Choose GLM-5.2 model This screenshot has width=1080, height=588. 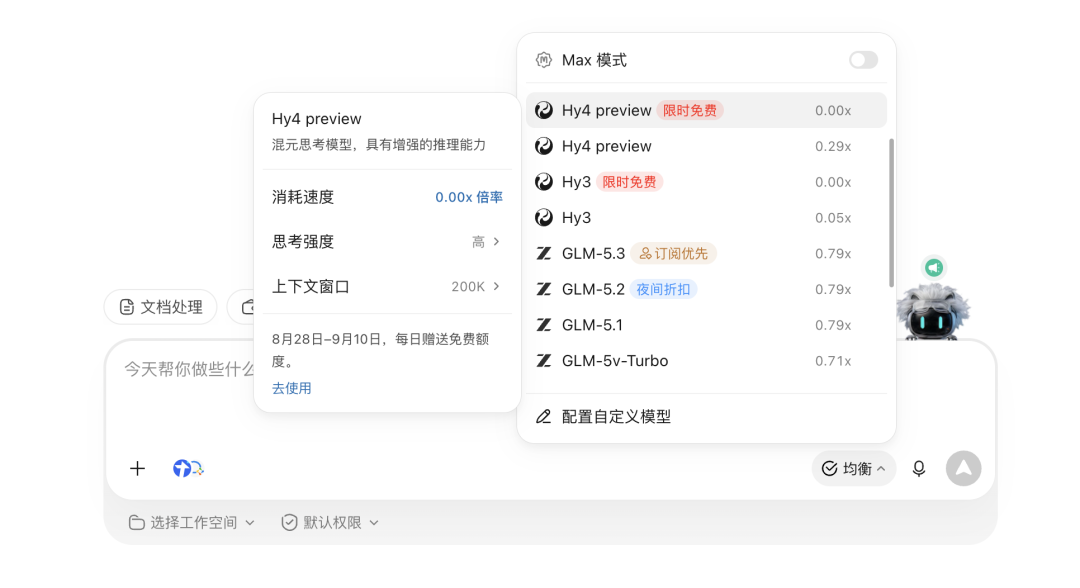click(706, 289)
